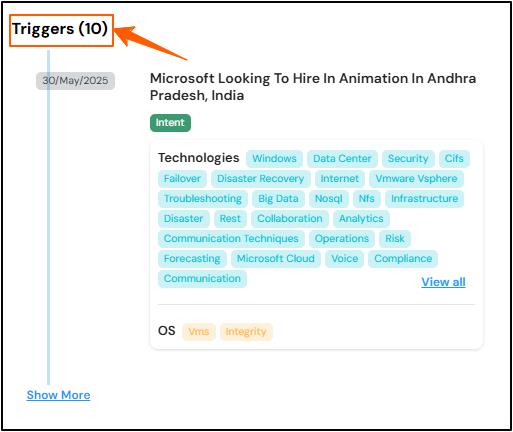Choose the Security technology tag
This screenshot has height=432, width=513.
pyautogui.click(x=408, y=159)
